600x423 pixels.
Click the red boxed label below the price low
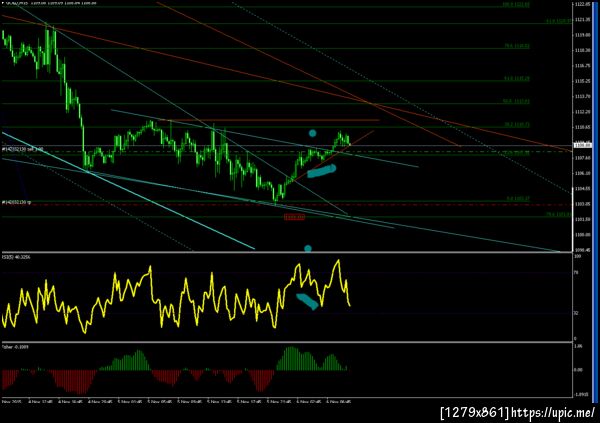294,217
